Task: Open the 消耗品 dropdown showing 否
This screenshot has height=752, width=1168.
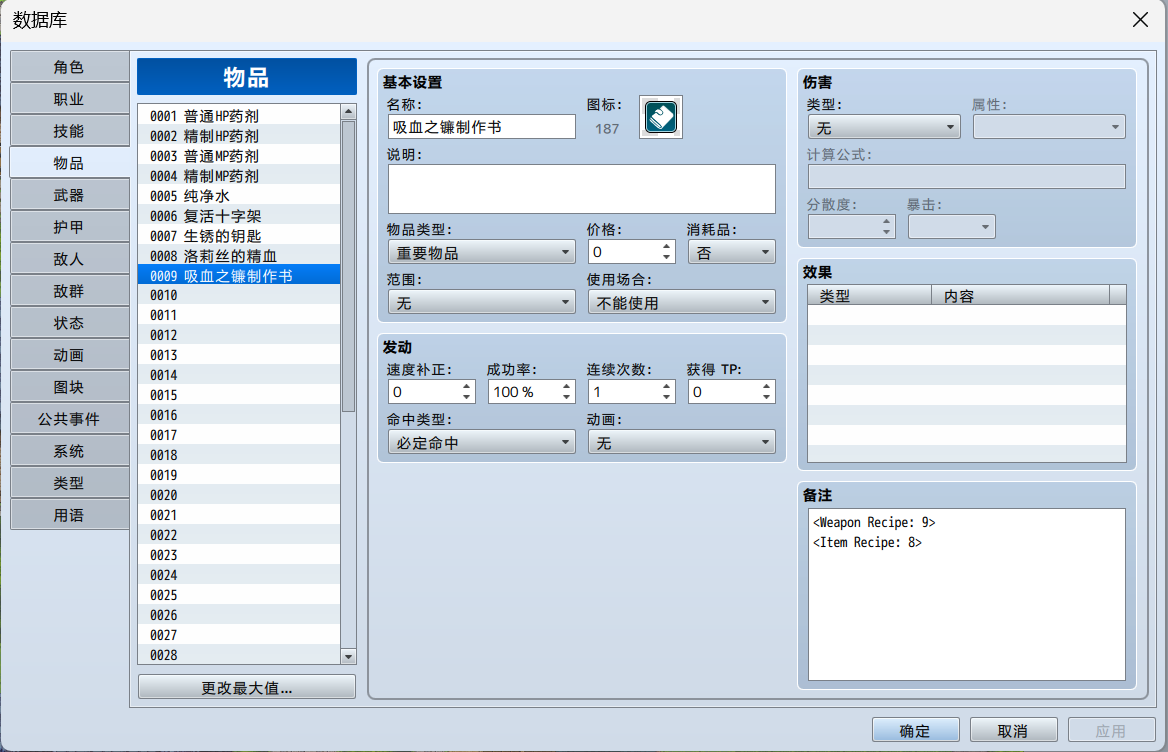Action: tap(731, 252)
